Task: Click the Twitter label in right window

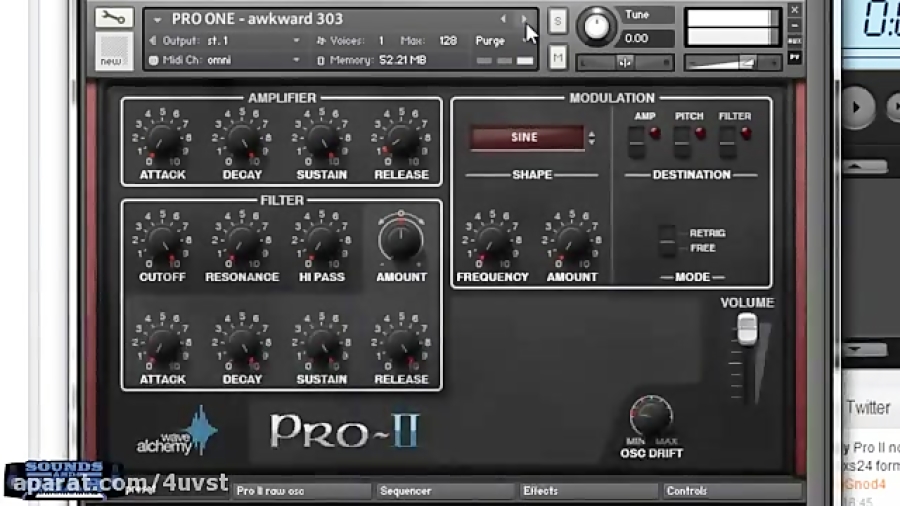Action: 868,407
